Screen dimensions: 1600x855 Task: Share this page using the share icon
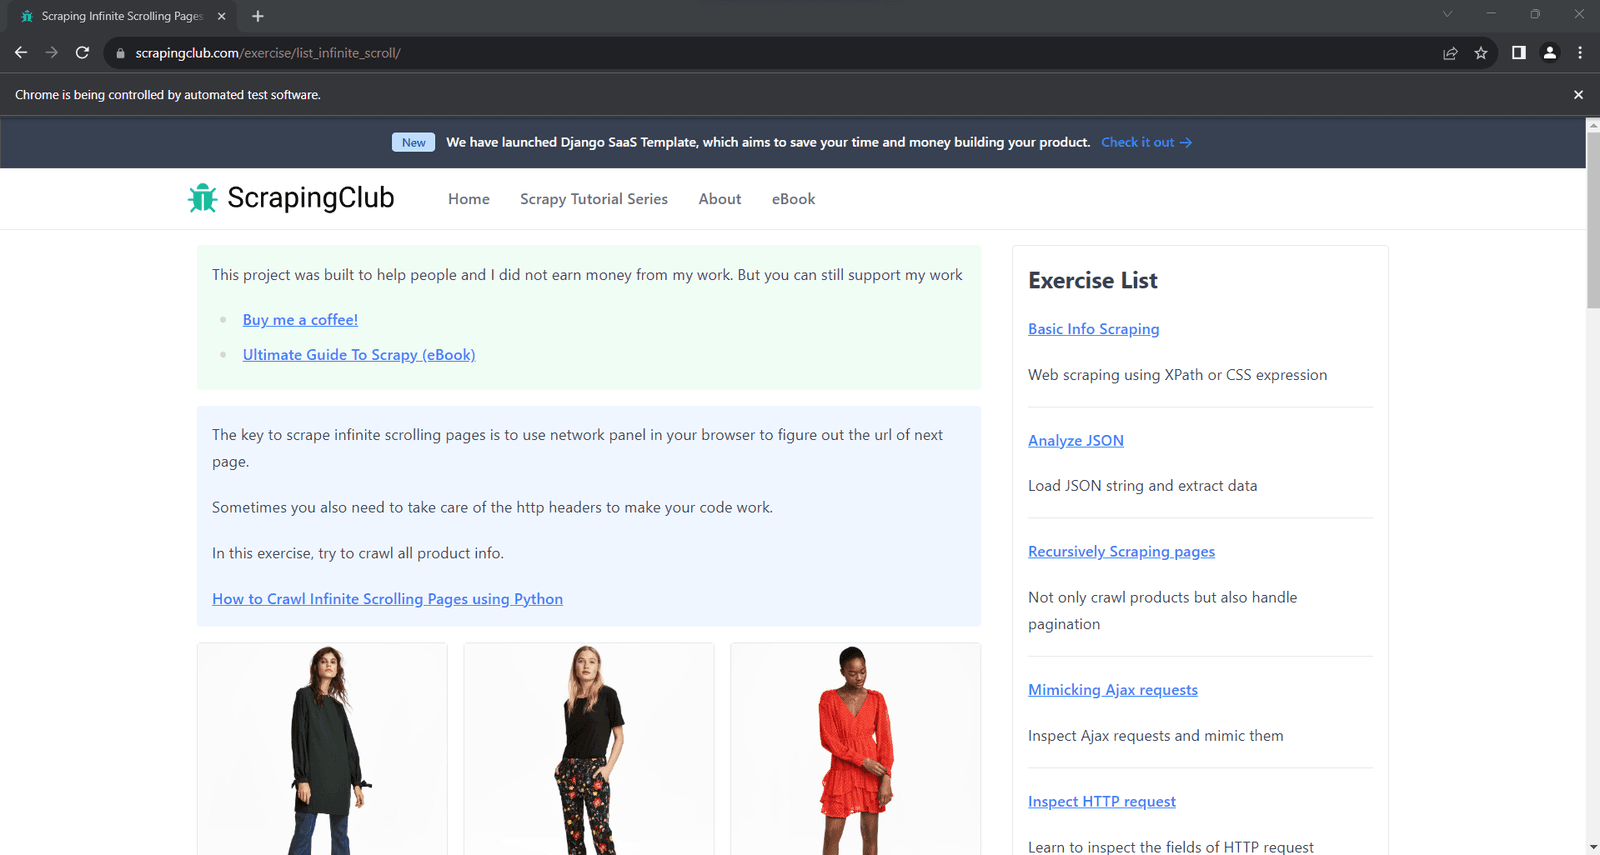(1450, 53)
